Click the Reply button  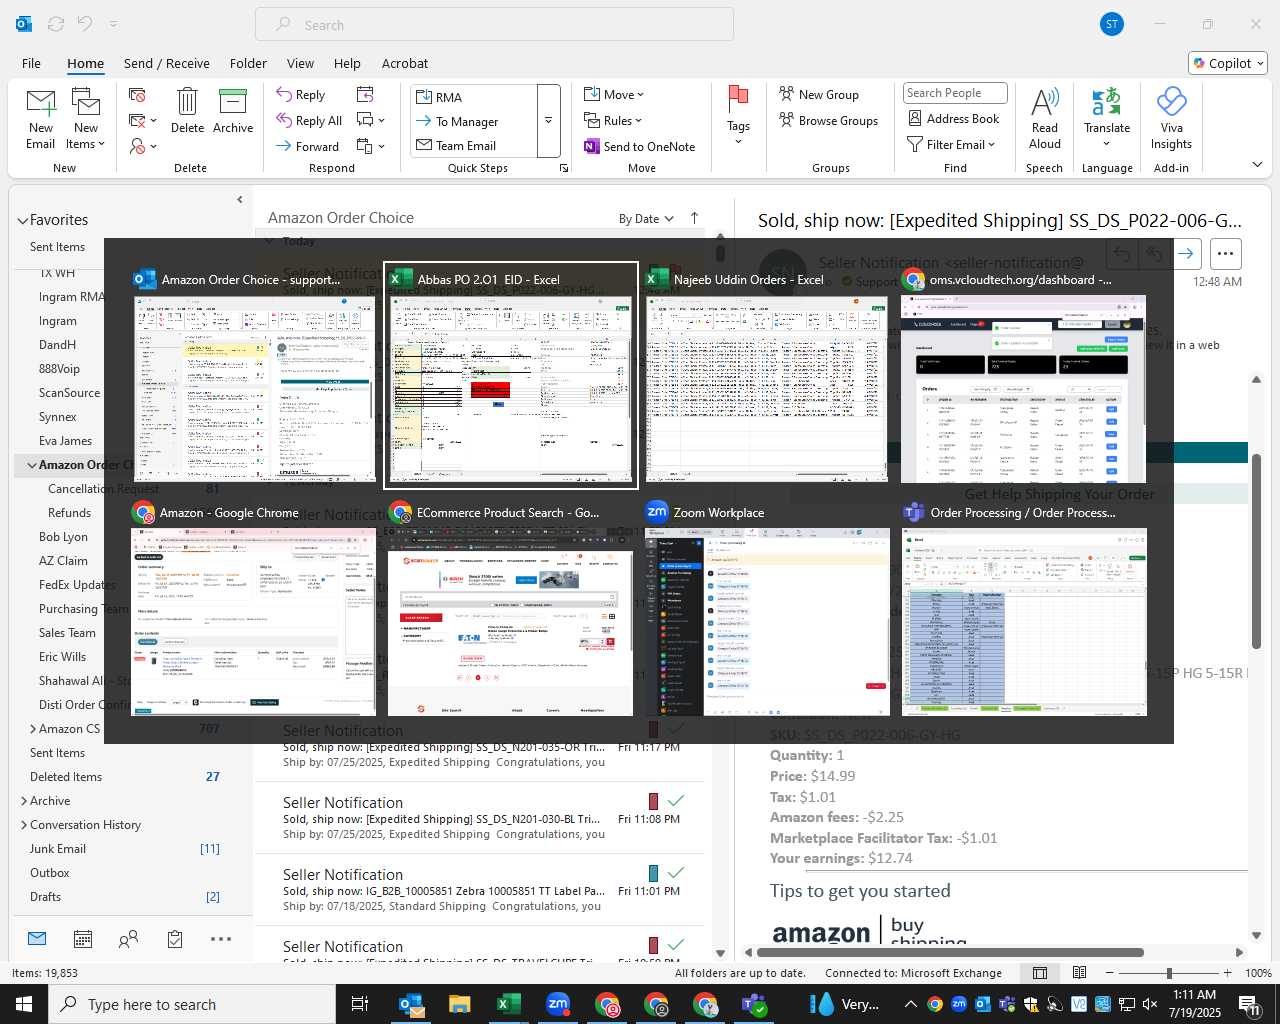(x=301, y=94)
